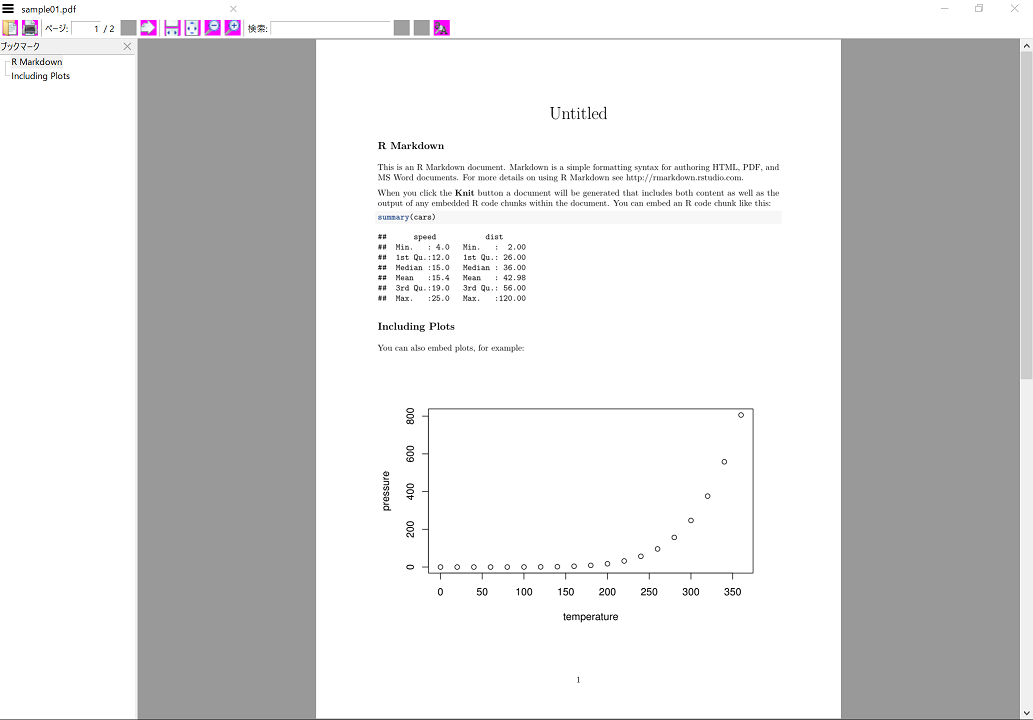Go to the next page arrow
The width and height of the screenshot is (1033, 720).
click(148, 28)
